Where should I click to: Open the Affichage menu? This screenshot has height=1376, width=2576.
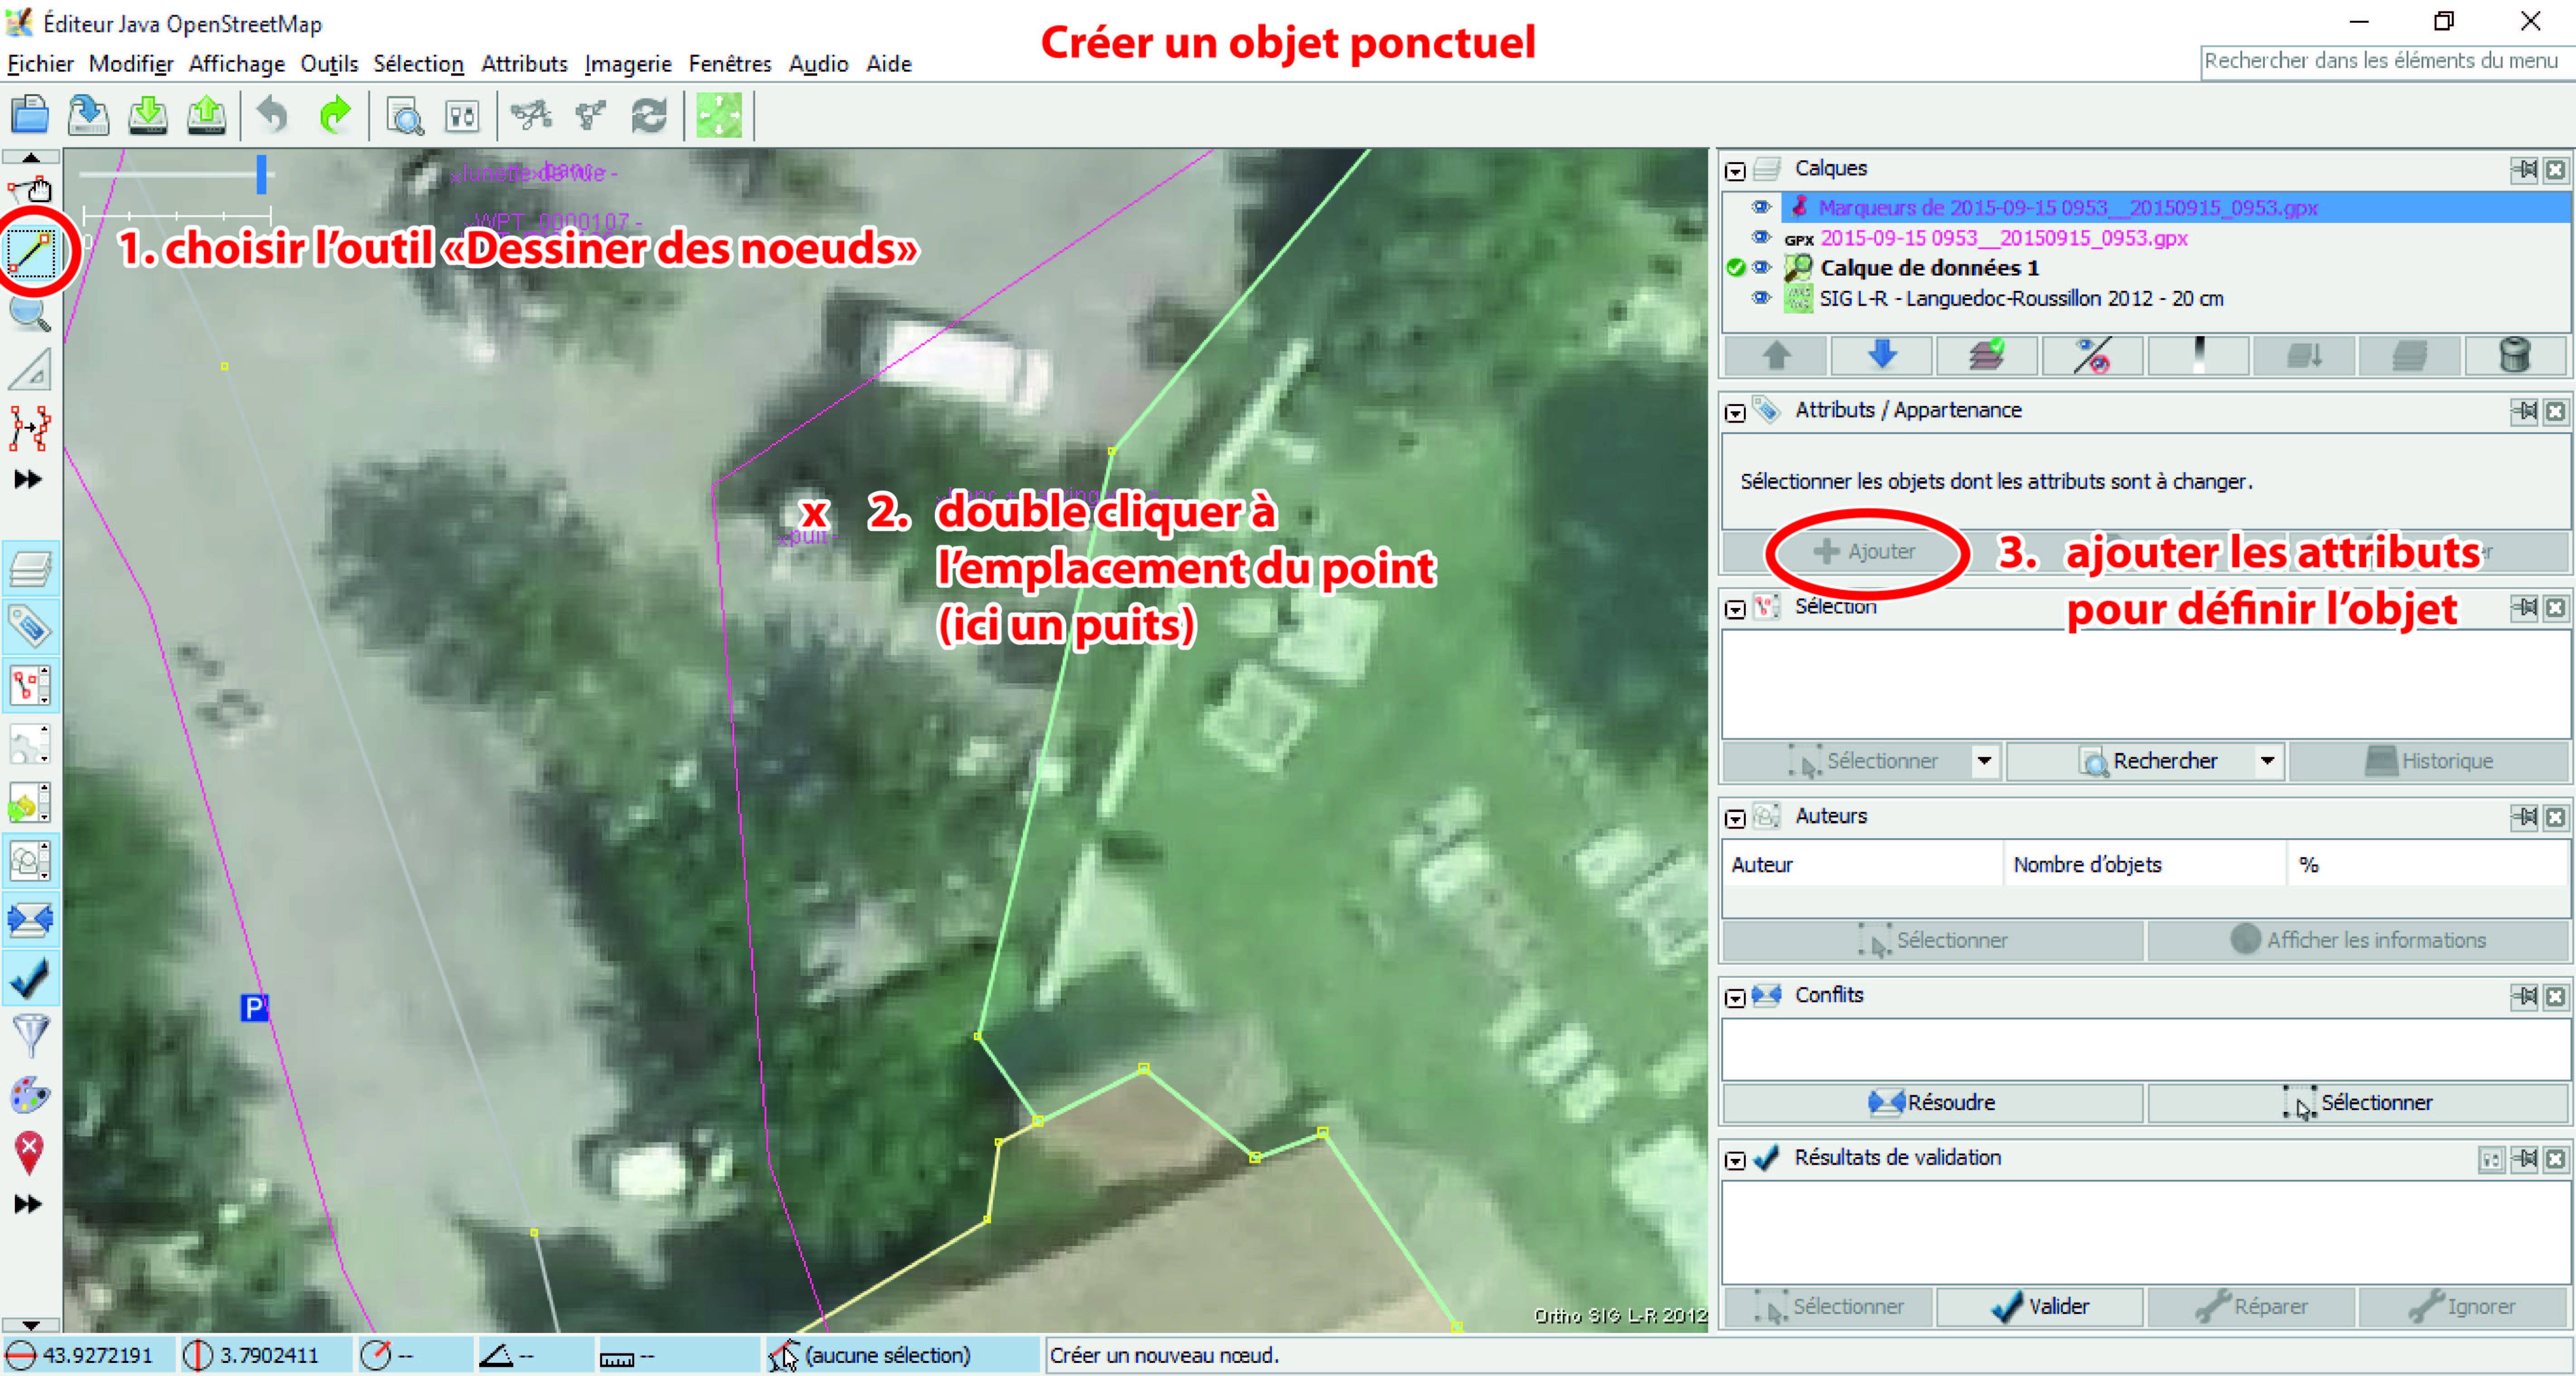(x=237, y=64)
